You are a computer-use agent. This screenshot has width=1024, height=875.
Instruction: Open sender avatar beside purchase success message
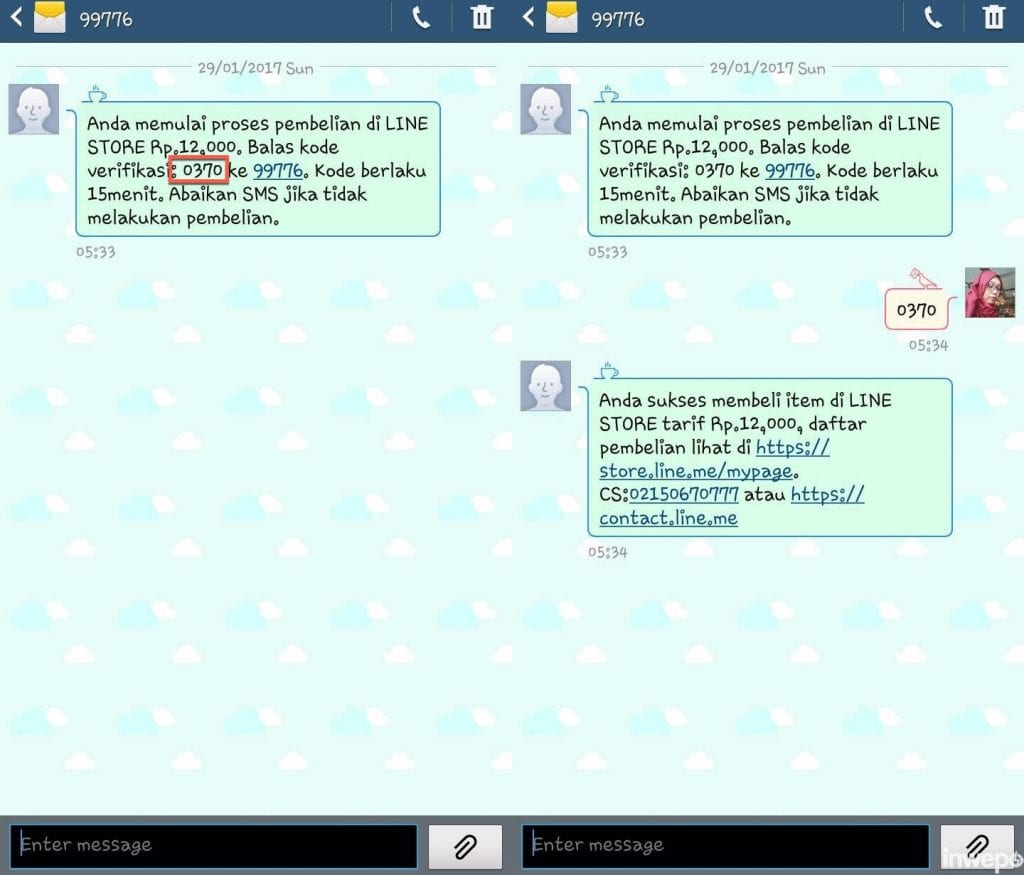tap(546, 385)
